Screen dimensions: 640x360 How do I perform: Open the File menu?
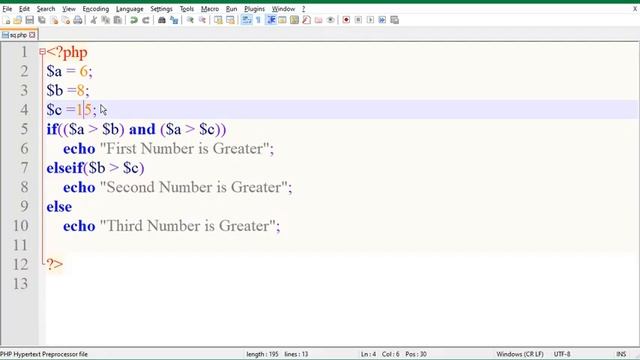pos(7,9)
